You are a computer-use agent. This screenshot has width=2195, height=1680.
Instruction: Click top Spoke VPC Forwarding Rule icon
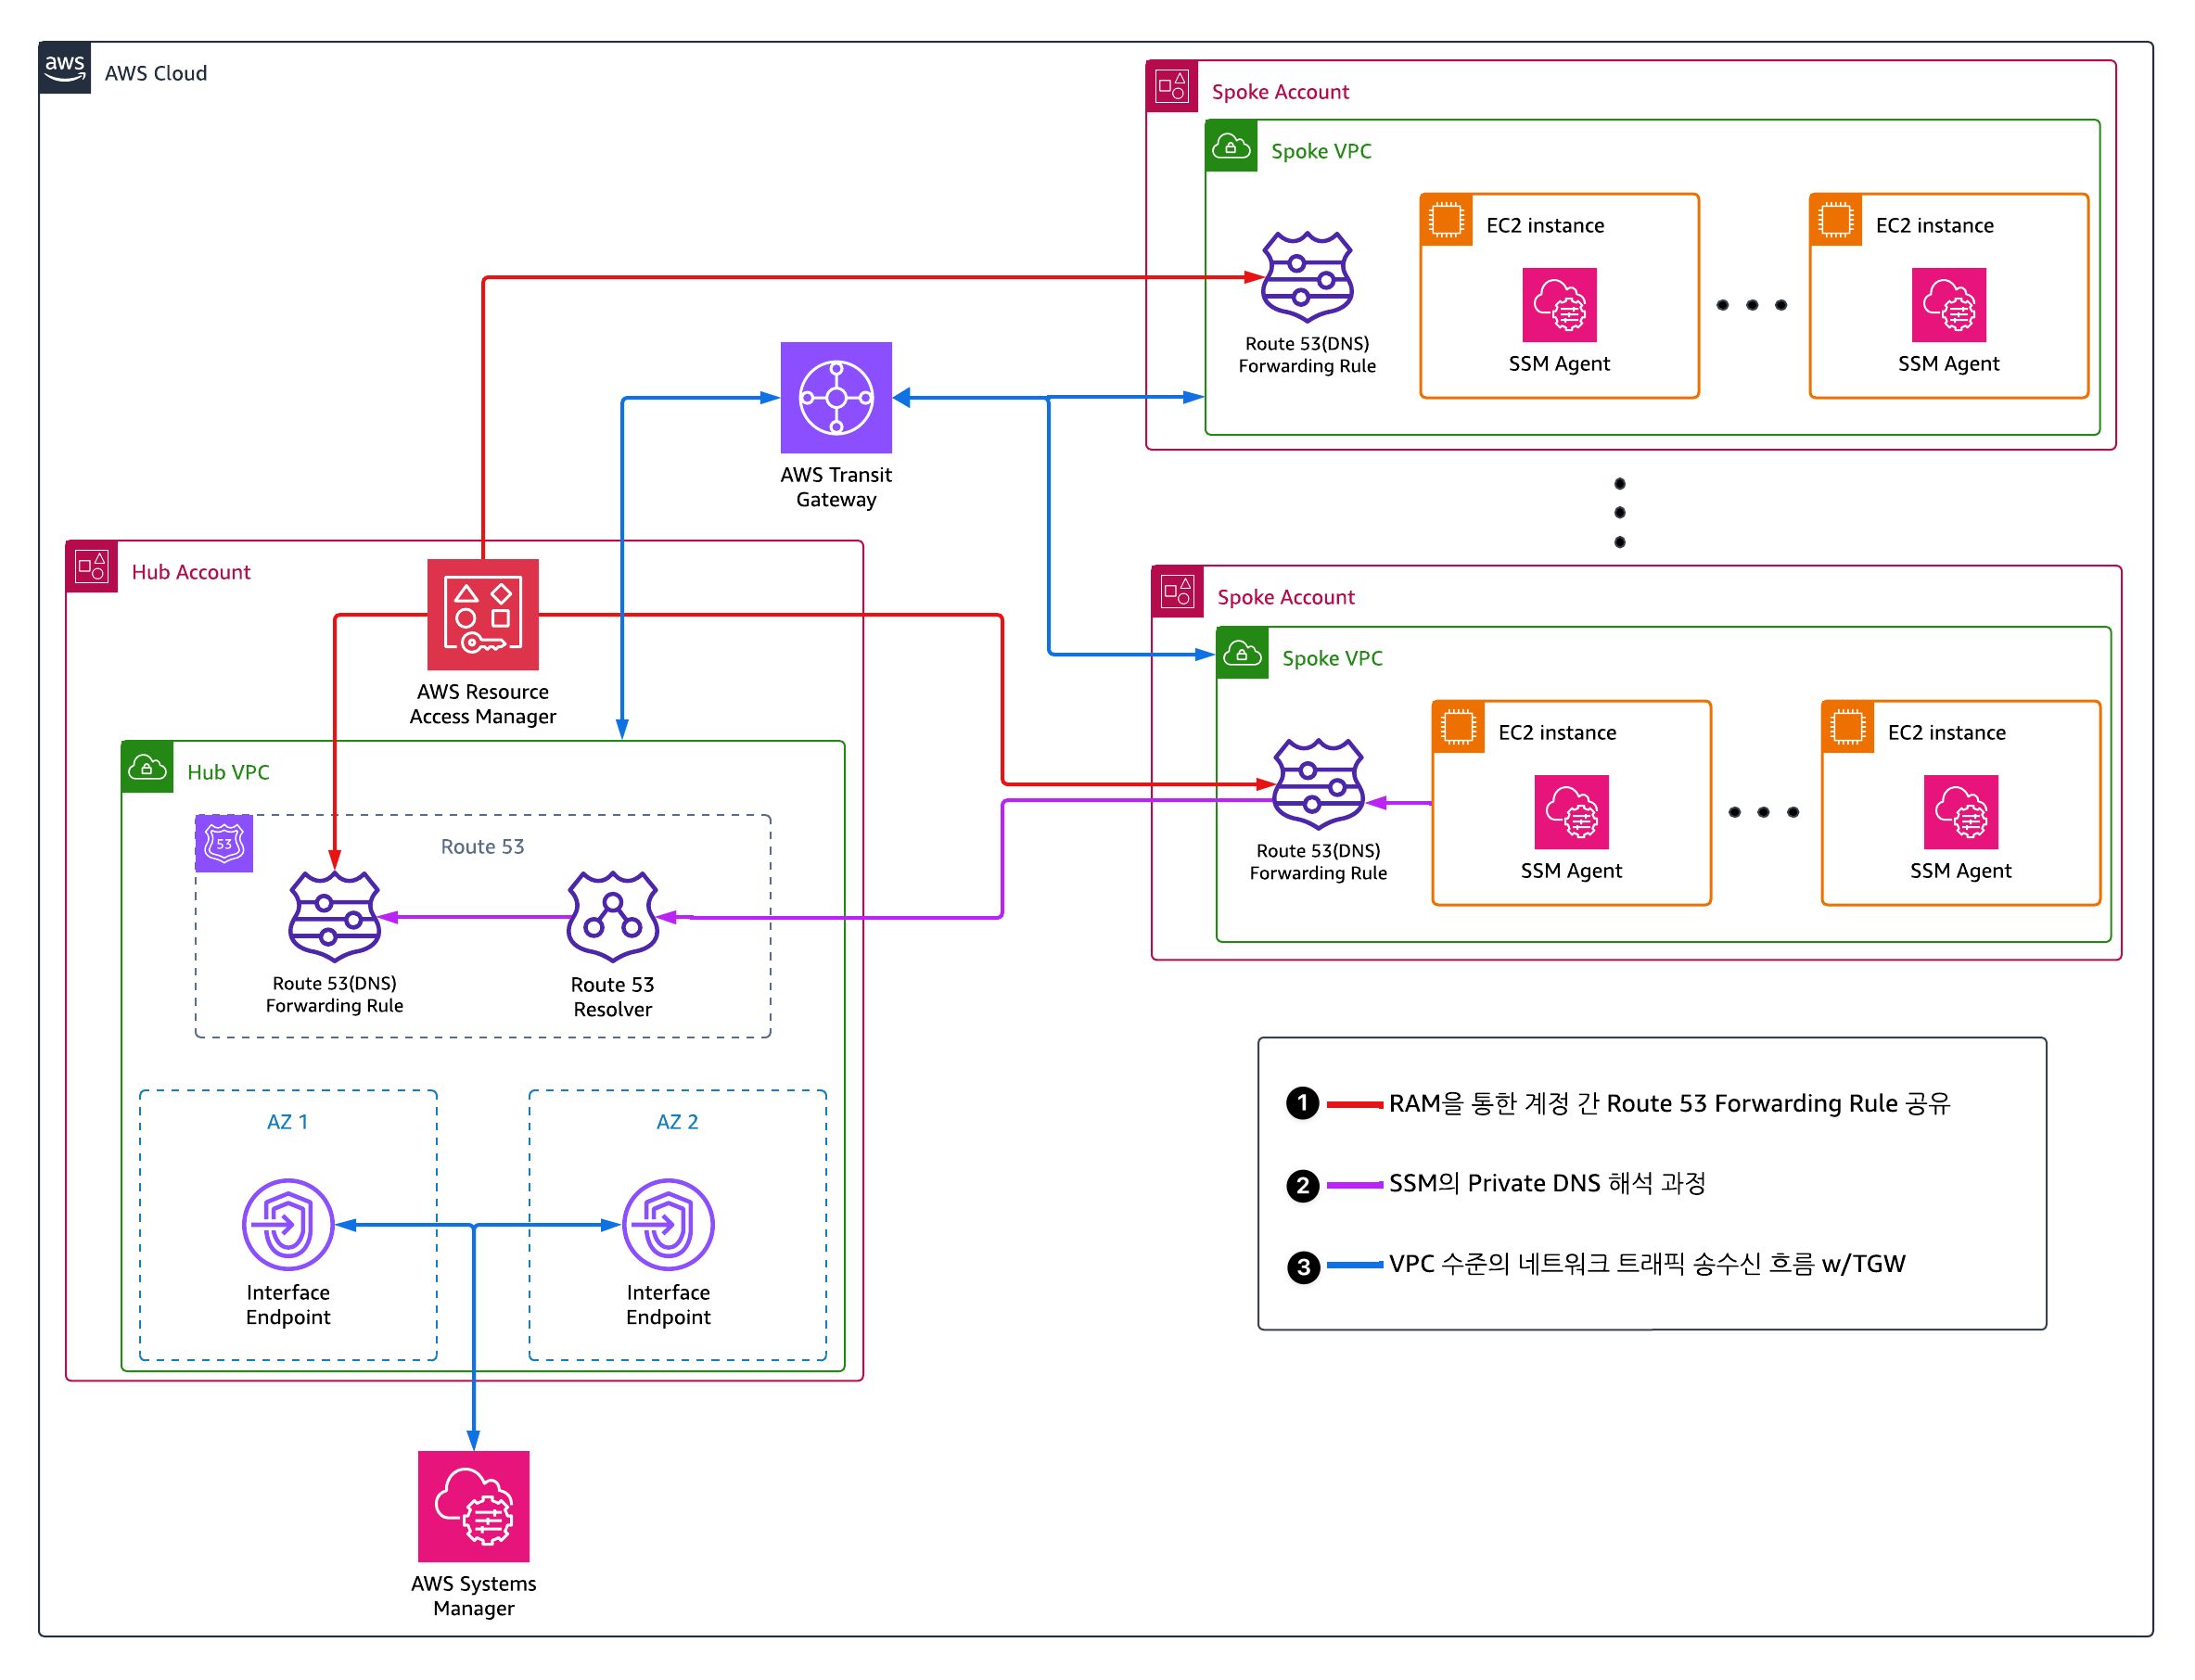[1308, 277]
